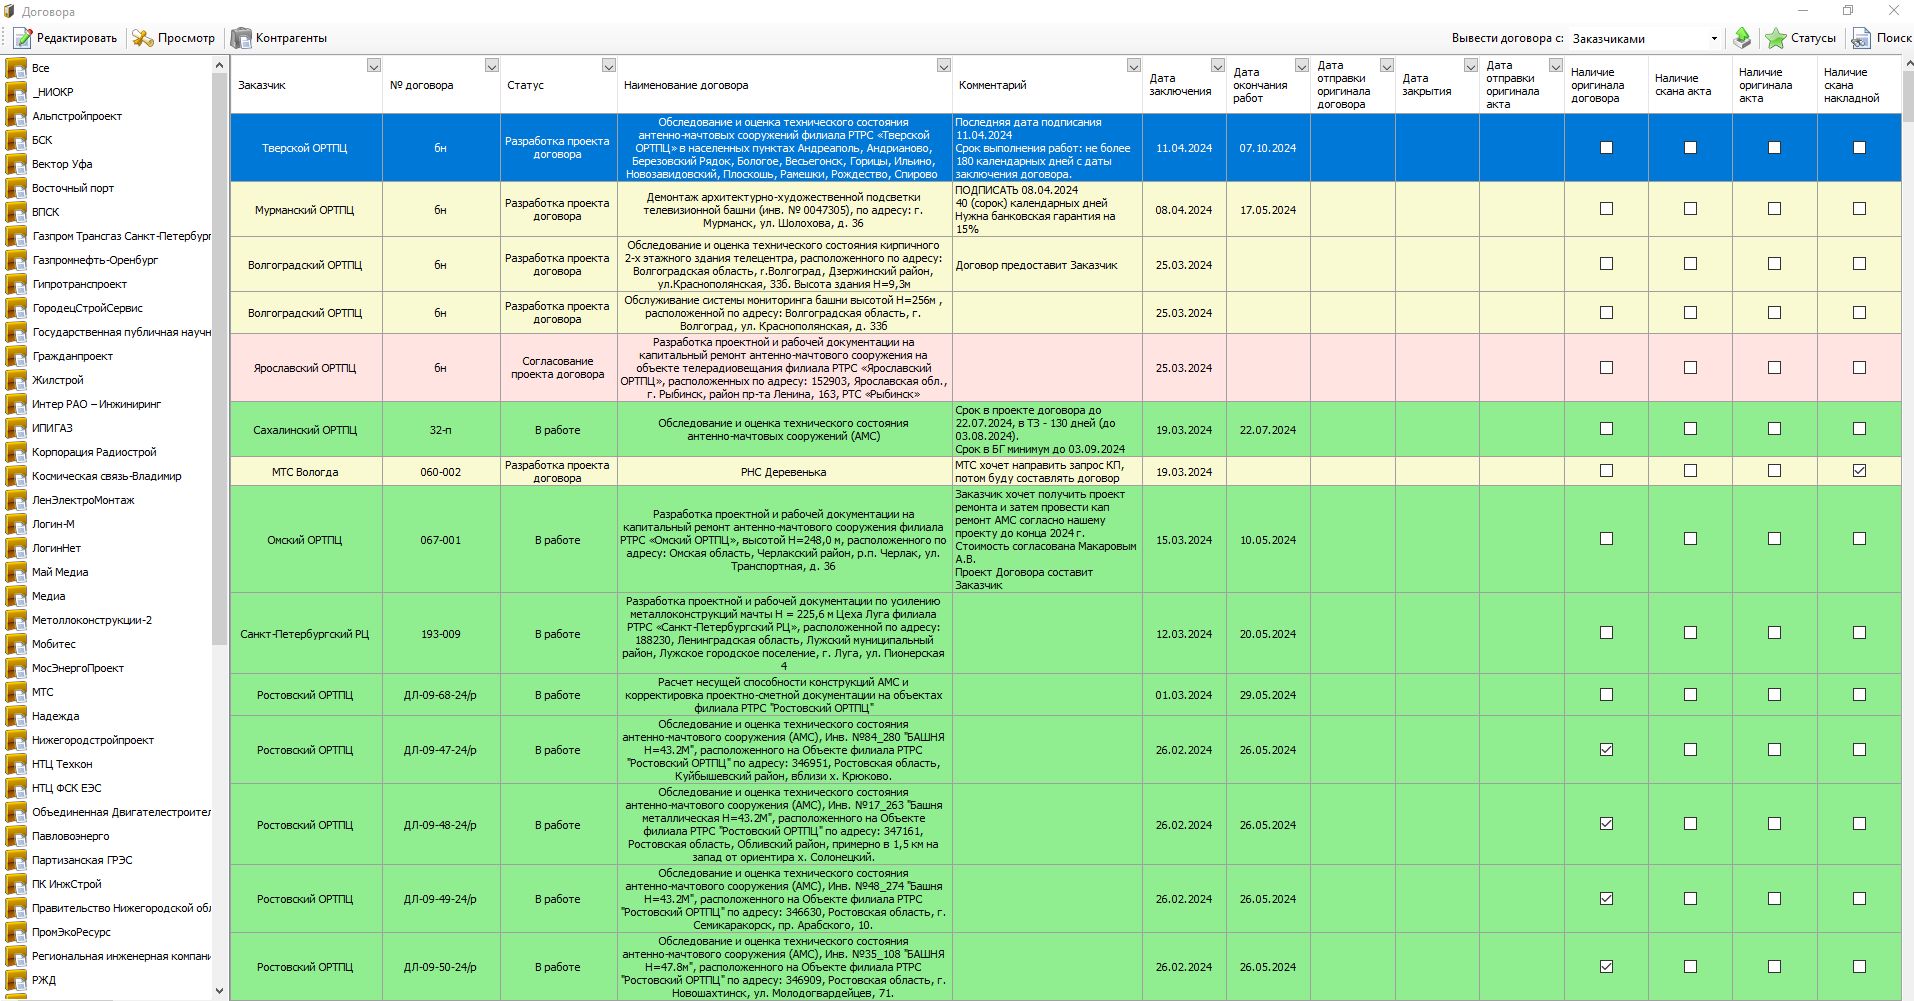Image resolution: width=1914 pixels, height=1001 pixels.
Task: Select Интер РАО – Инжиниринг in sidebar
Action: pos(96,404)
